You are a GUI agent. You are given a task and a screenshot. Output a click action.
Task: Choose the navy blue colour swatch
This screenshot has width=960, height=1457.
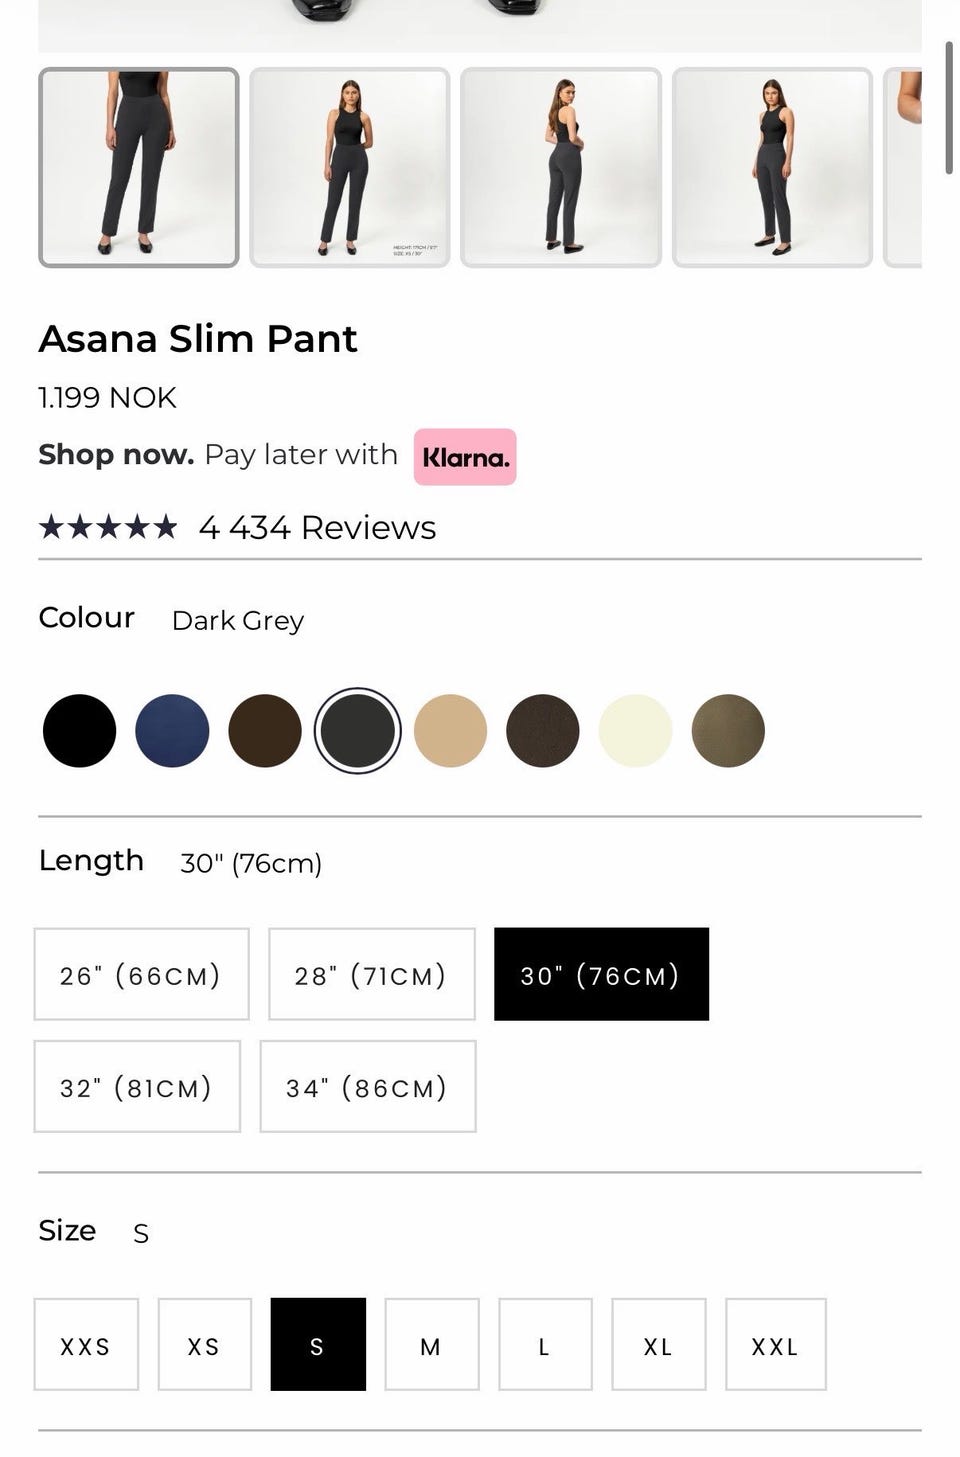(172, 731)
